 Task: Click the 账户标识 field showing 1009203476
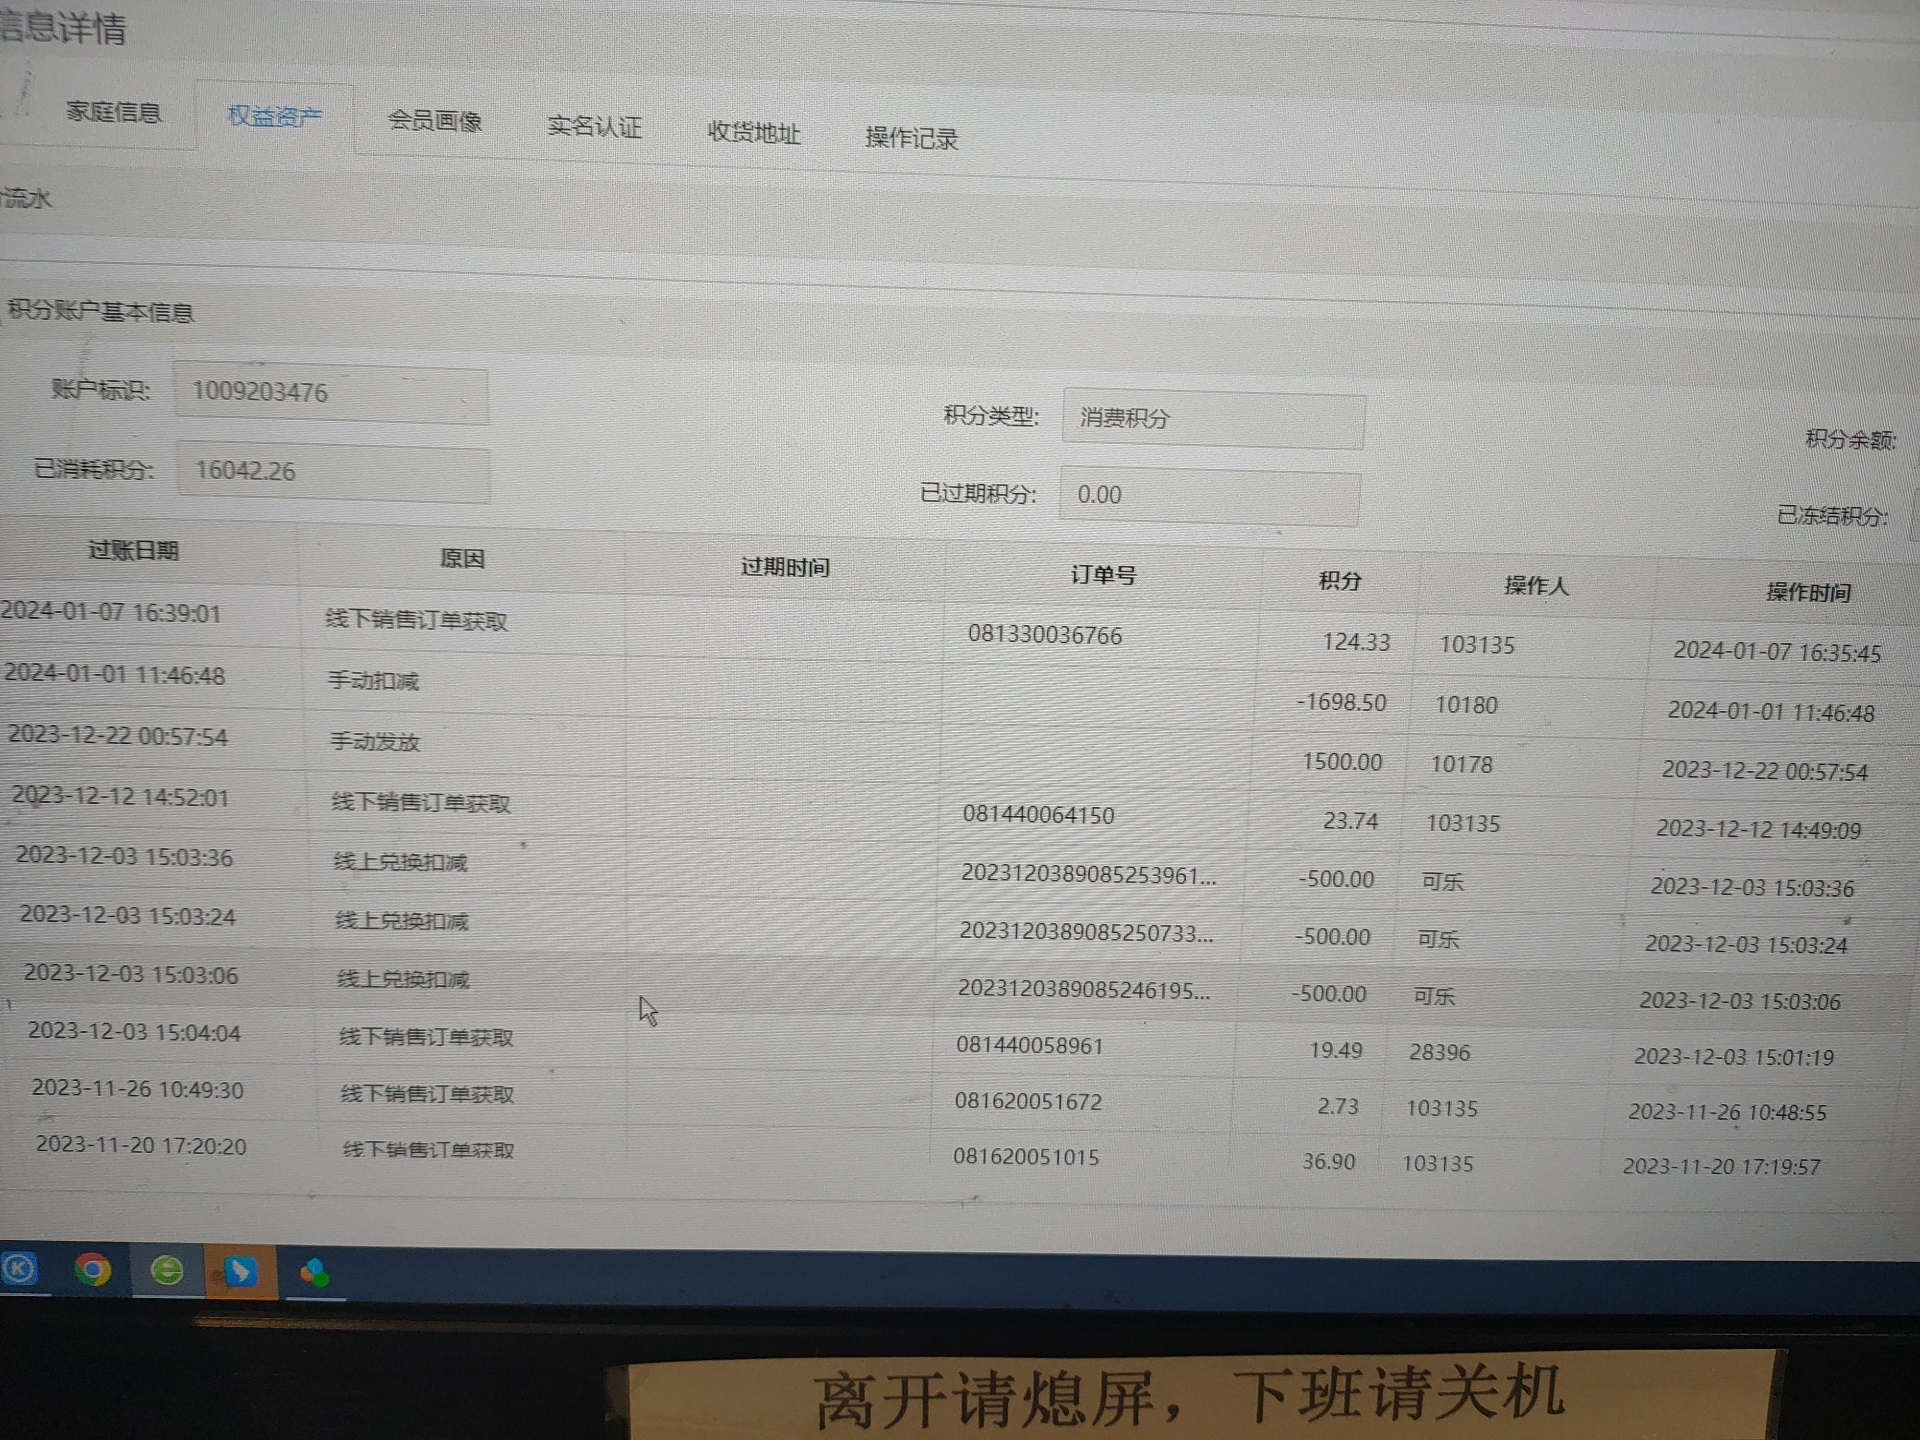click(x=330, y=392)
